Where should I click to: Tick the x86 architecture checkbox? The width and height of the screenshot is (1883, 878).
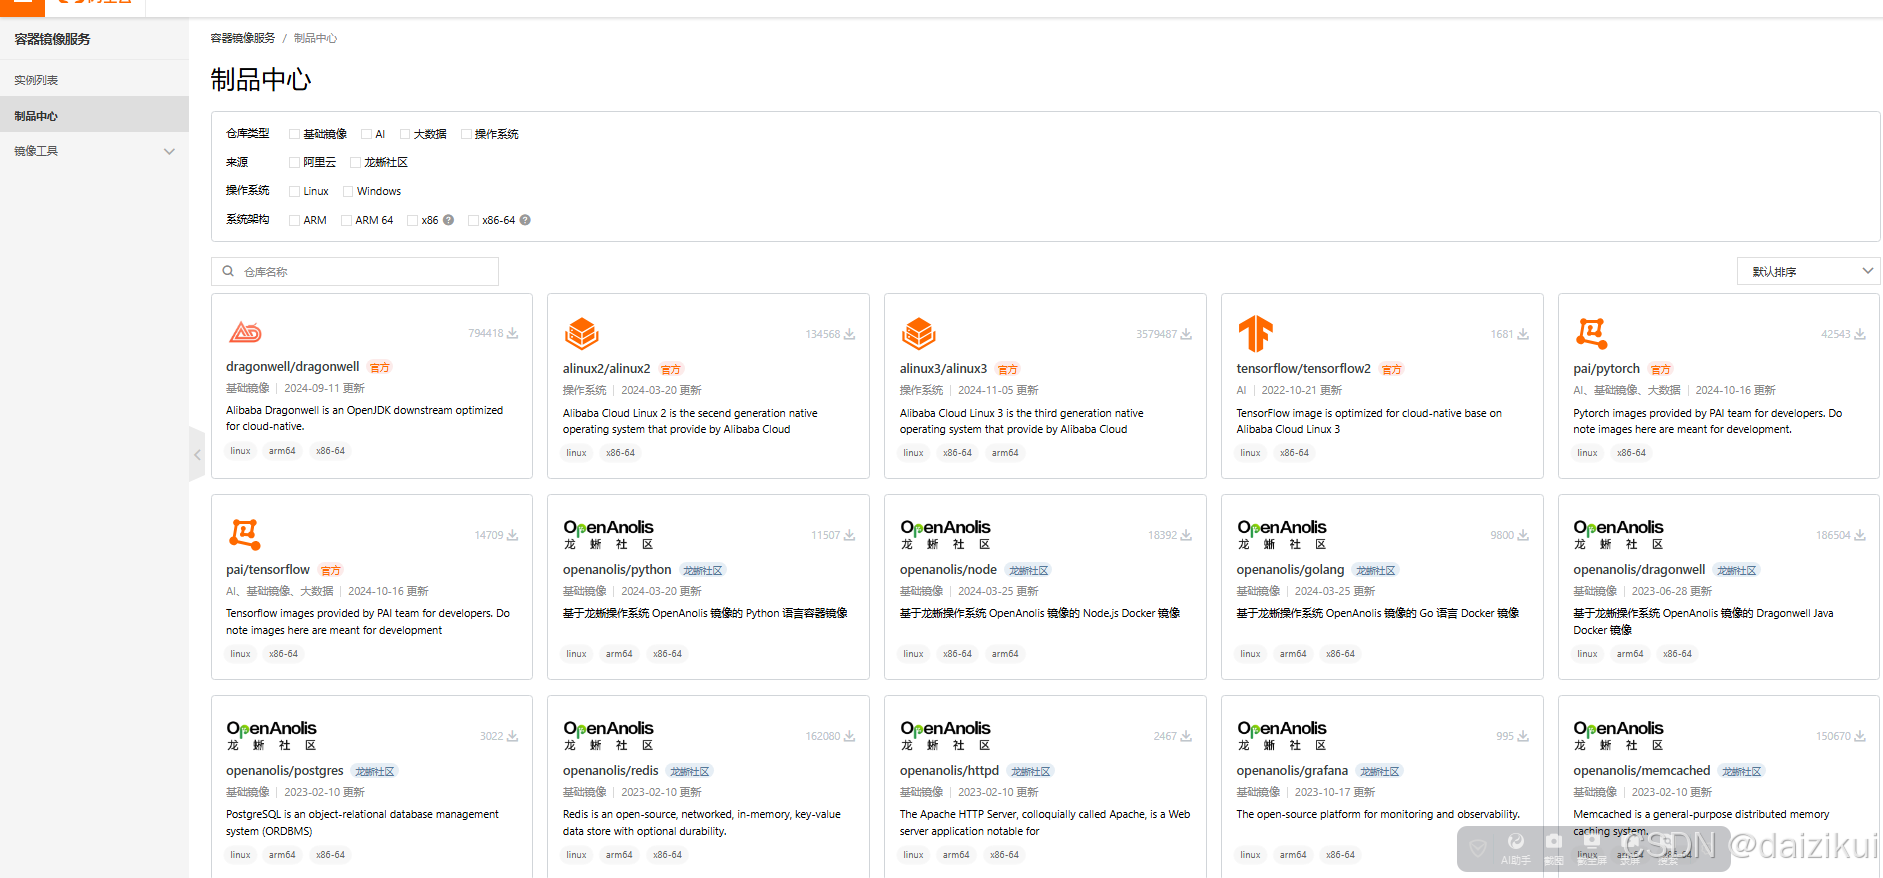coord(412,220)
